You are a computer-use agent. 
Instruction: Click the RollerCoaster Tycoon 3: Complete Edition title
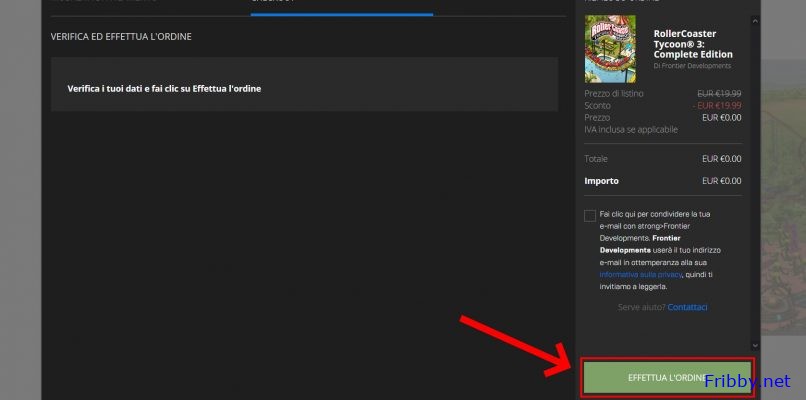coord(692,43)
